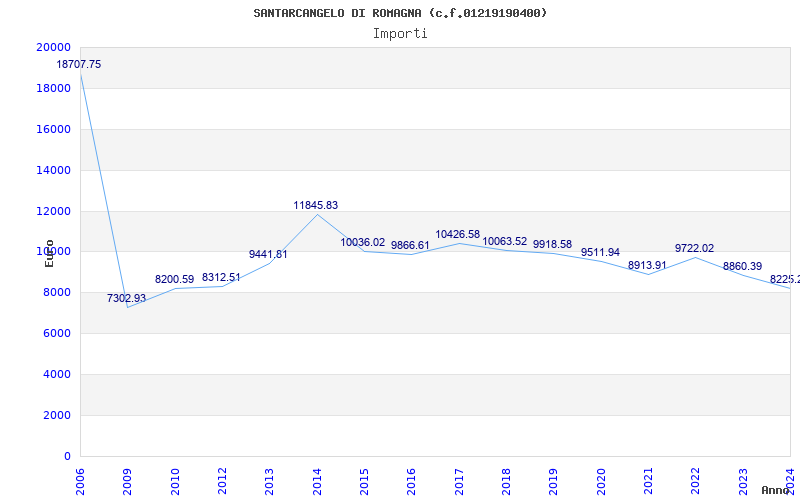Select the x-axis year 2012
Screen dimensions: 800x500
click(222, 481)
